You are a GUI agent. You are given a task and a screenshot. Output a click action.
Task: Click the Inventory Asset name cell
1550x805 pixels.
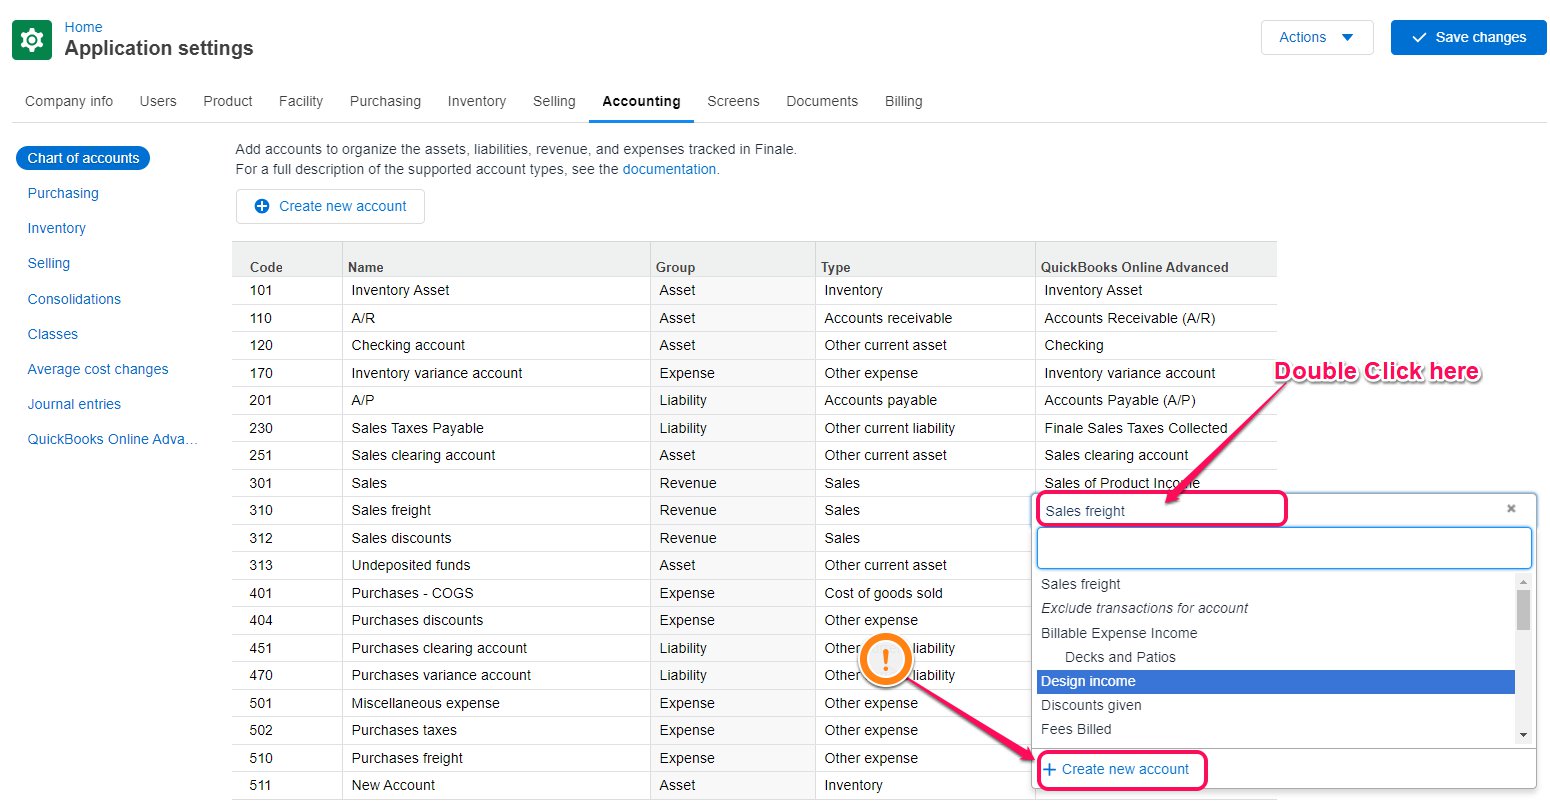(496, 290)
